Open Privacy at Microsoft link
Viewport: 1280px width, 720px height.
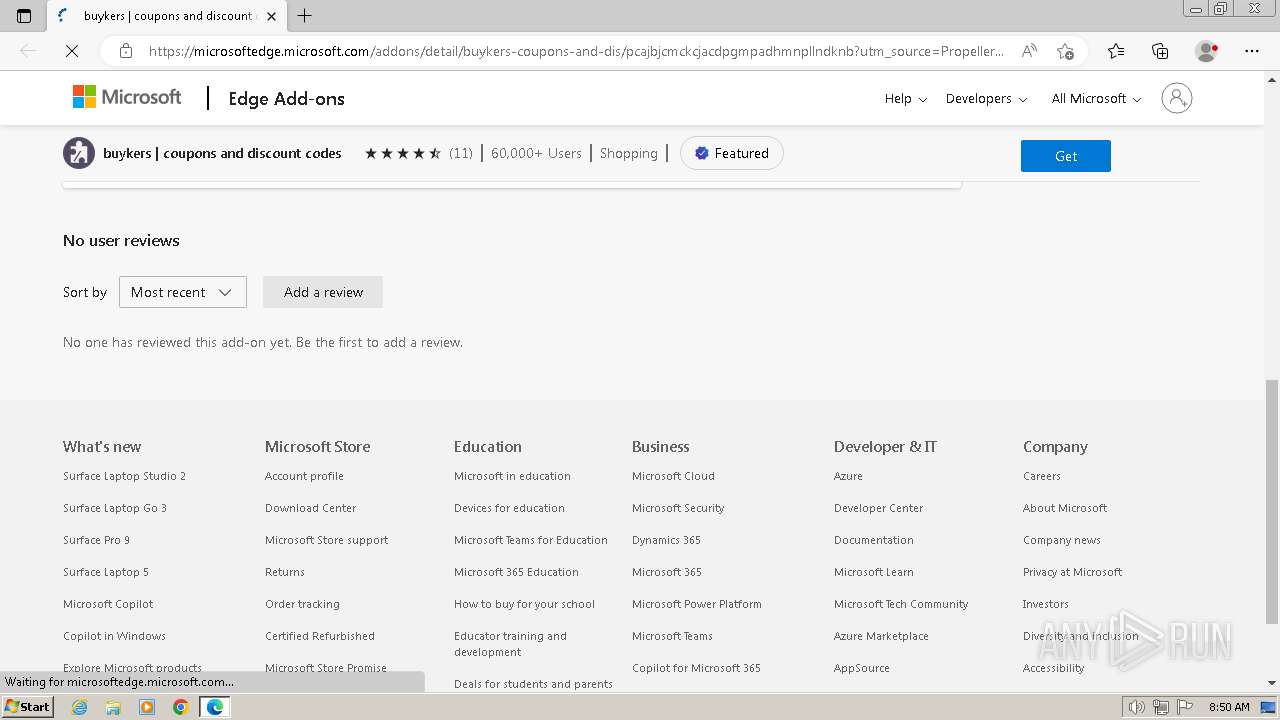click(x=1072, y=572)
